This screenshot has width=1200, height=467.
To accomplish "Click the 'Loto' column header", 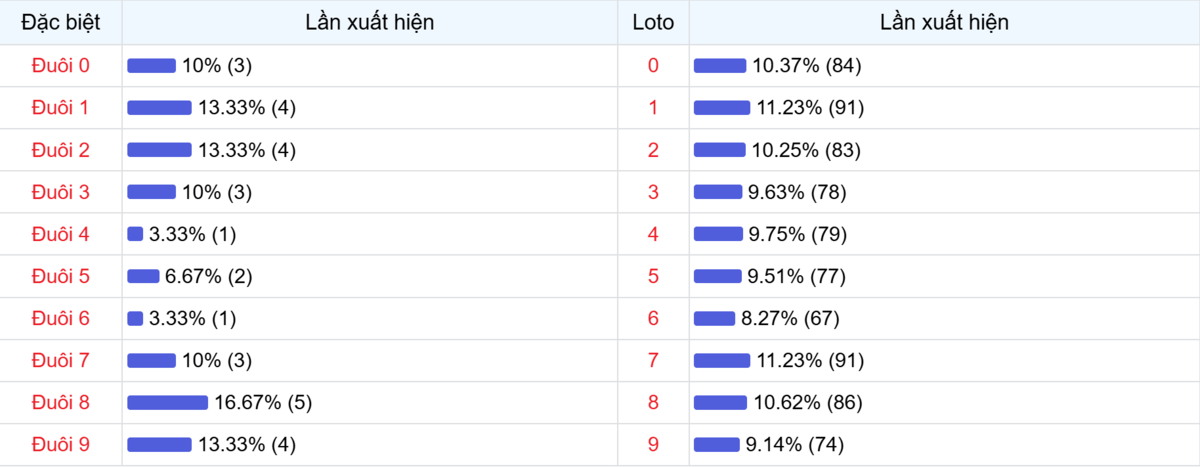I will [653, 22].
